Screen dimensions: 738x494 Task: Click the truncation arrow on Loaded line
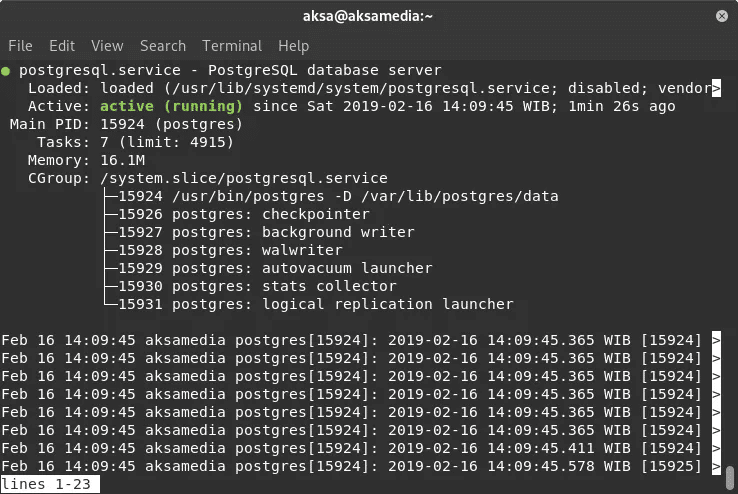pos(716,88)
